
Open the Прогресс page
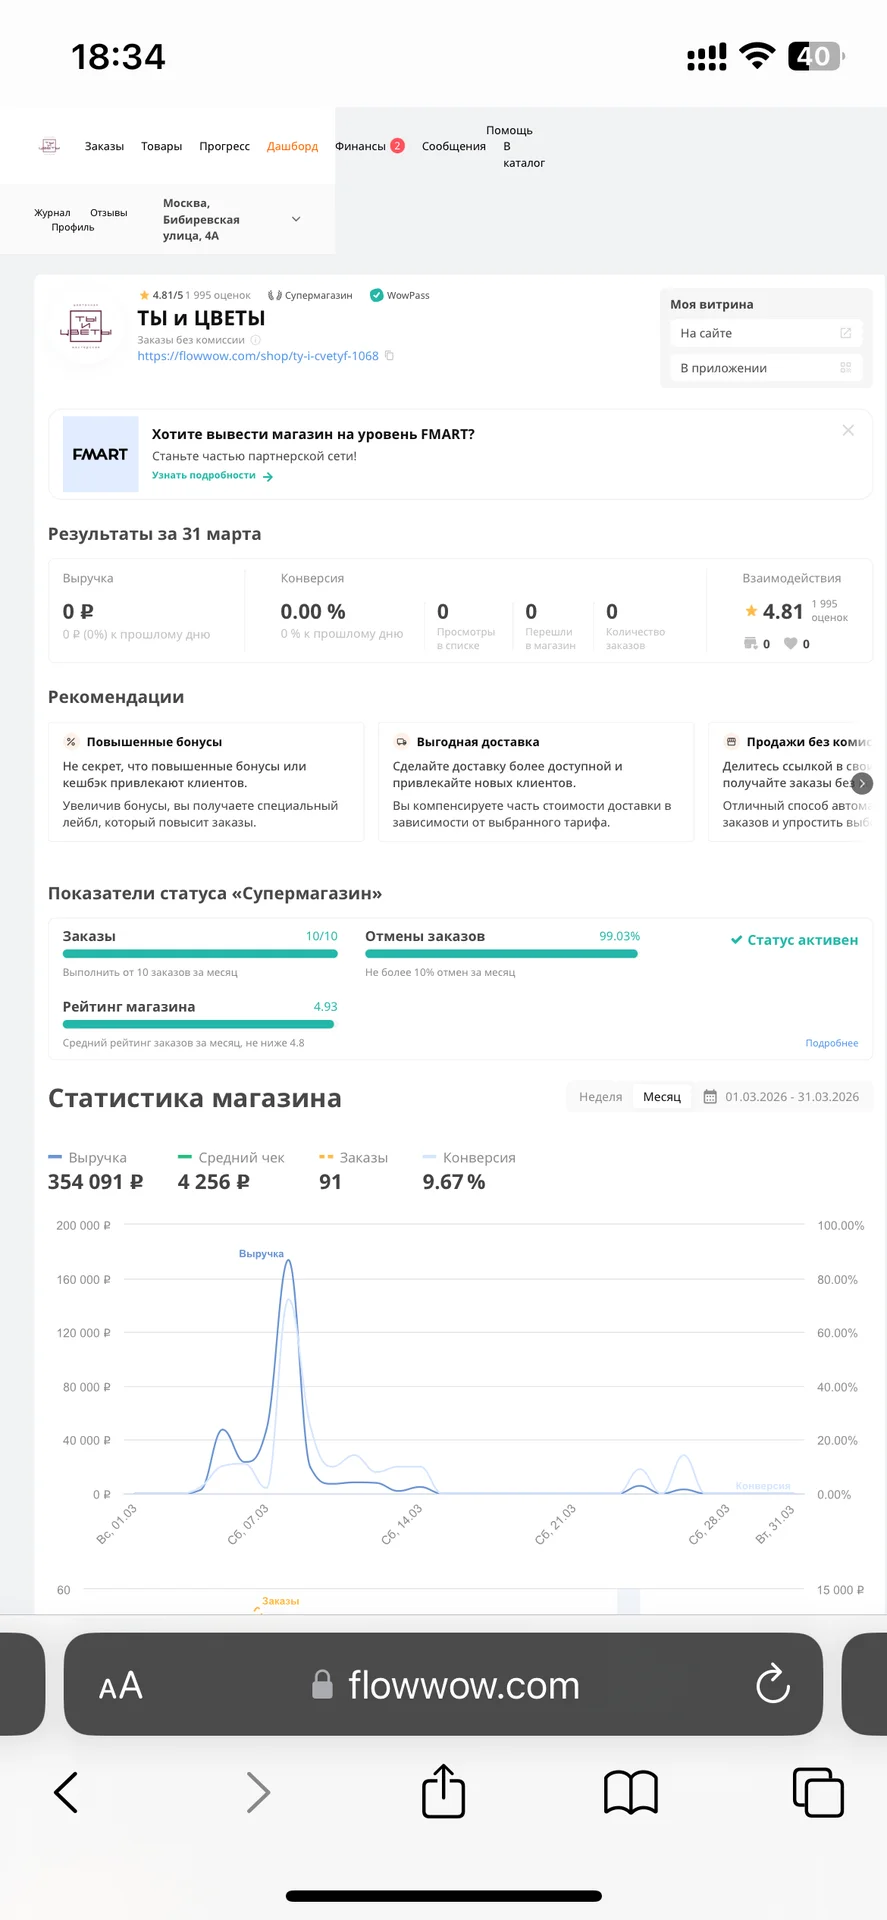click(224, 146)
